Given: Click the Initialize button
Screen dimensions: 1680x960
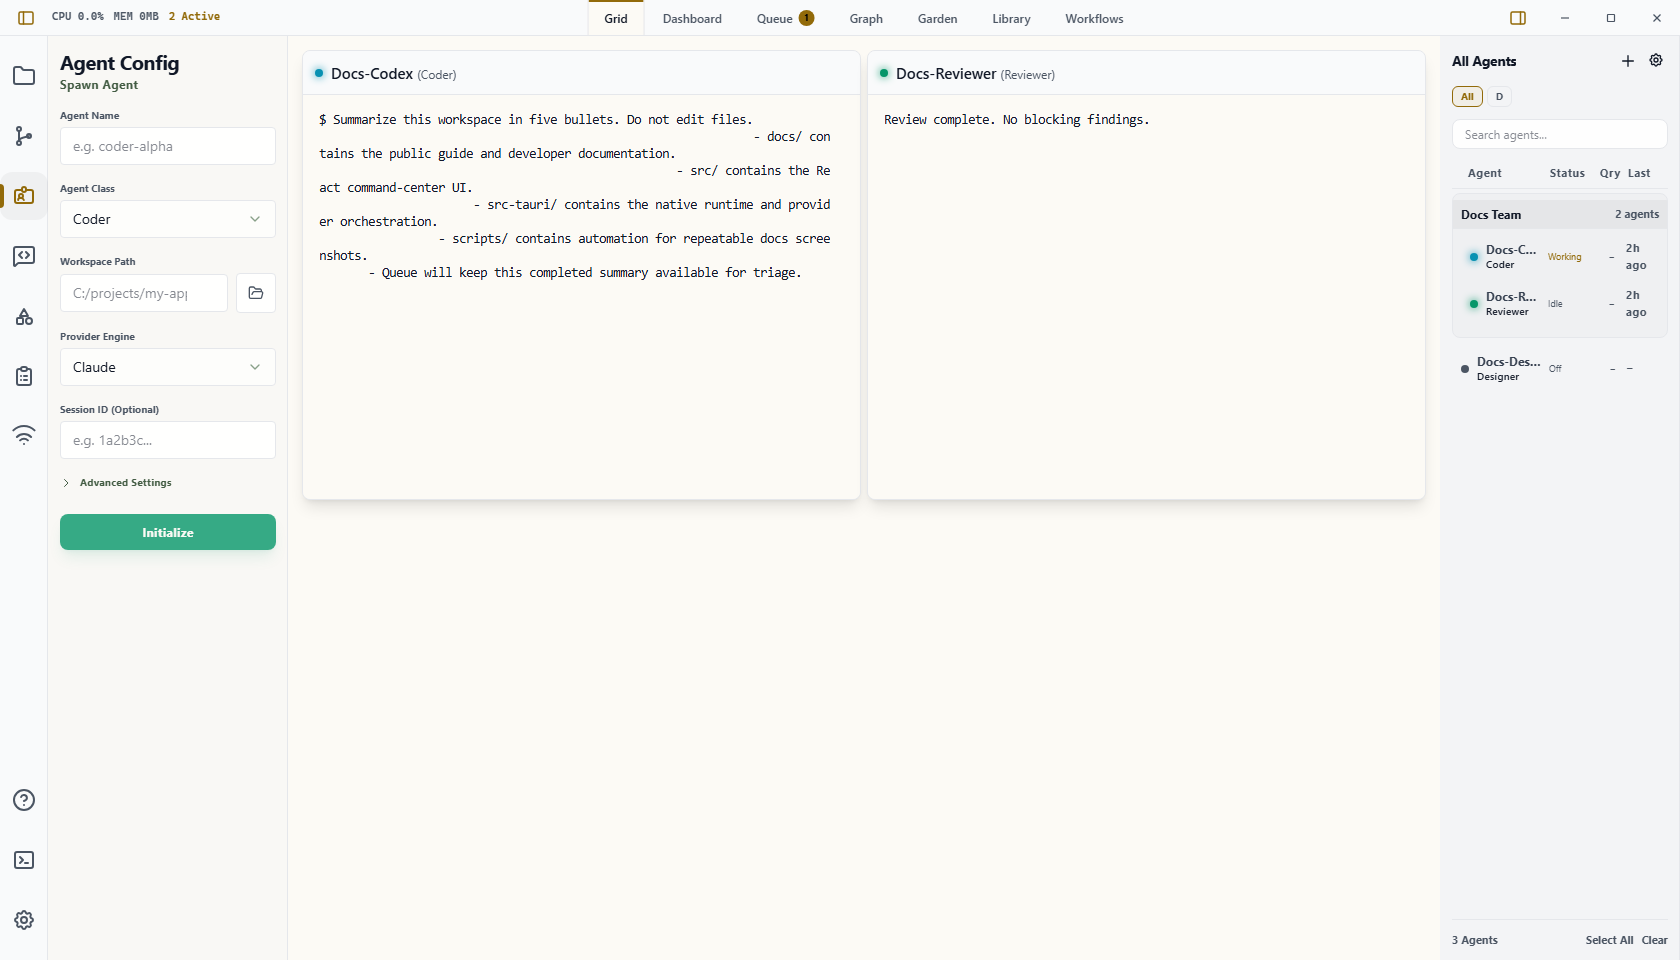Looking at the screenshot, I should [x=168, y=532].
